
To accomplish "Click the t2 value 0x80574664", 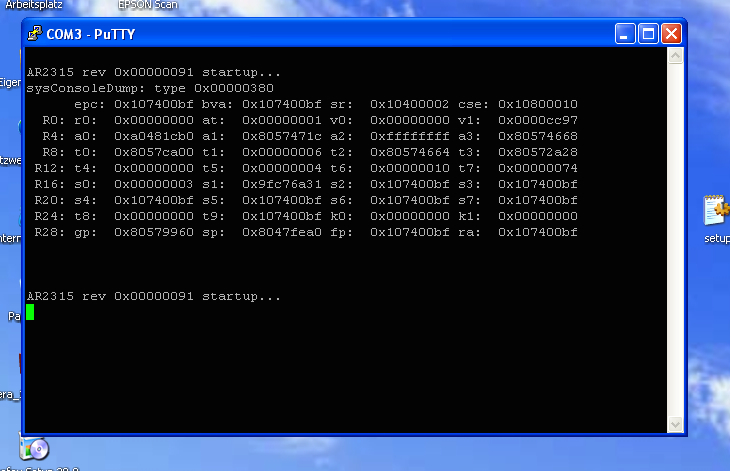I will (409, 152).
